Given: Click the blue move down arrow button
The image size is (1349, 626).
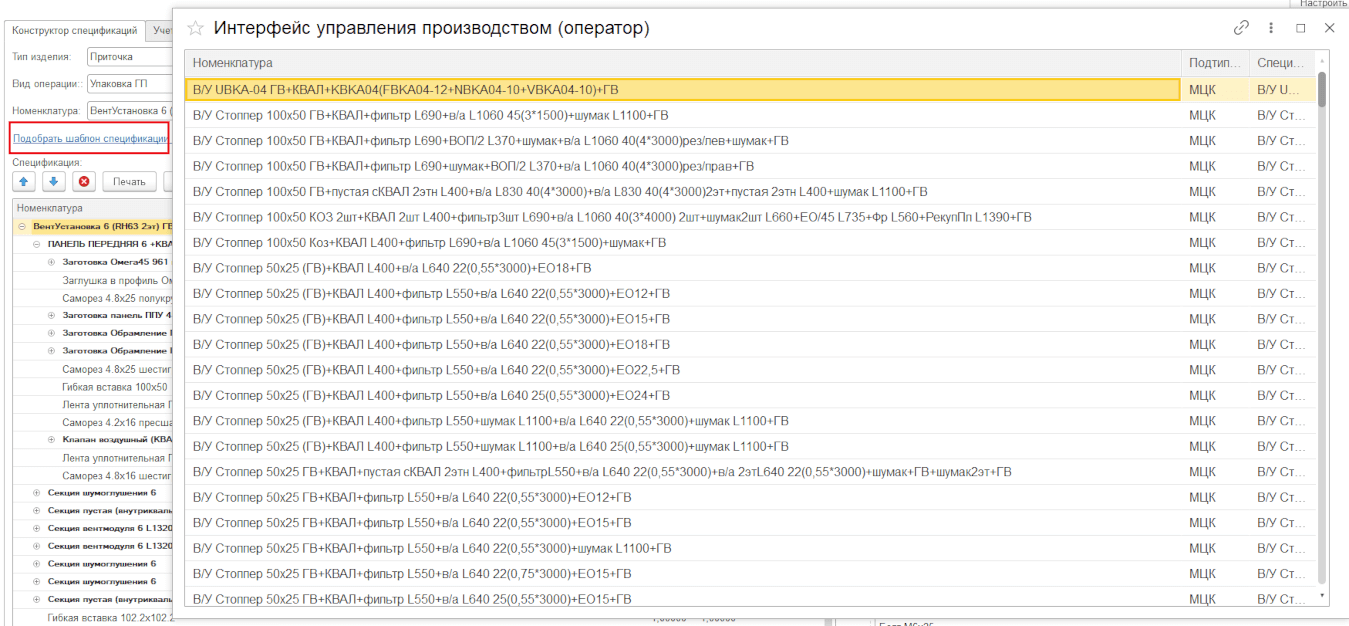Looking at the screenshot, I should coord(54,181).
